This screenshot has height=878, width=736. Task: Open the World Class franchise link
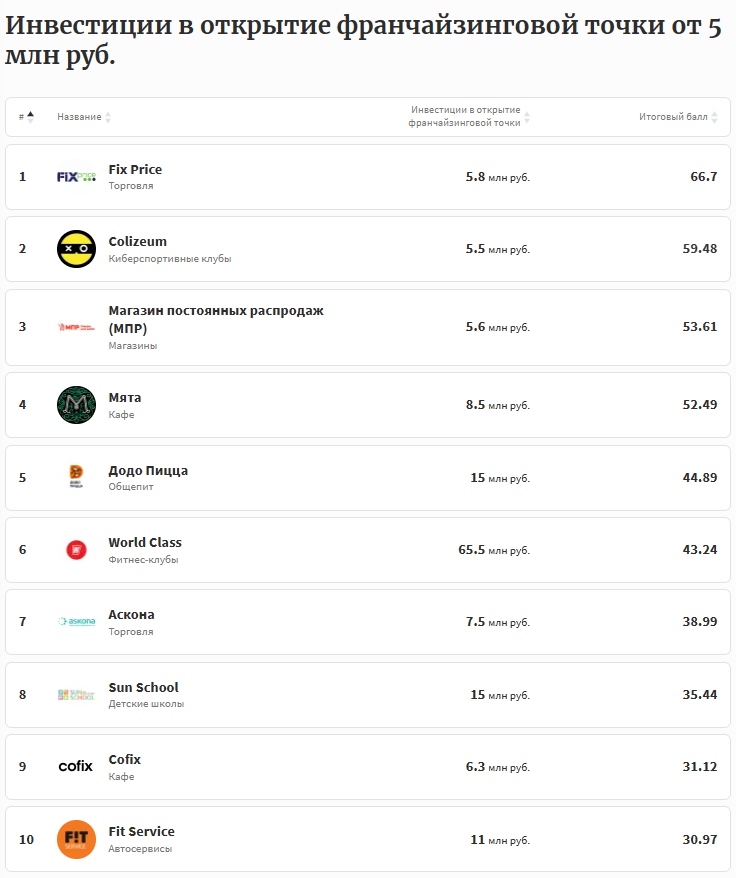point(145,542)
